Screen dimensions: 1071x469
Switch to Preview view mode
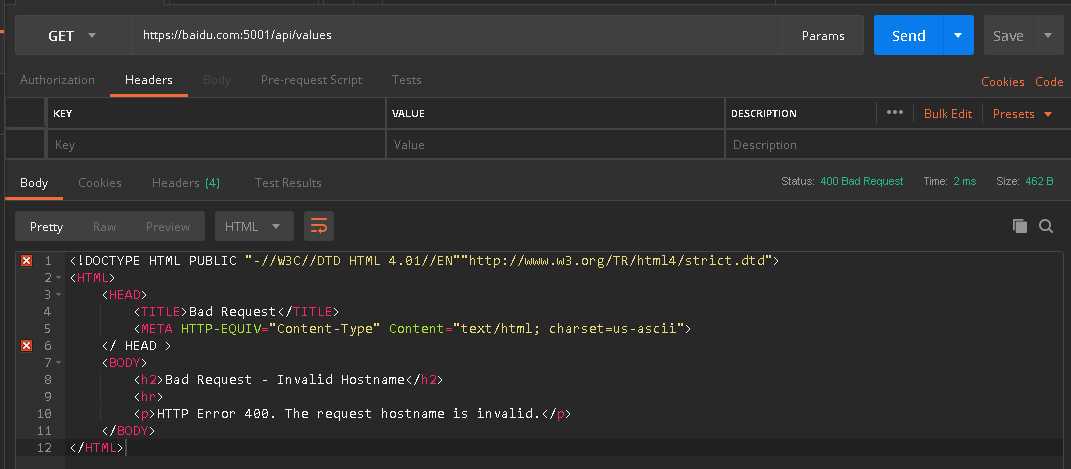point(167,227)
